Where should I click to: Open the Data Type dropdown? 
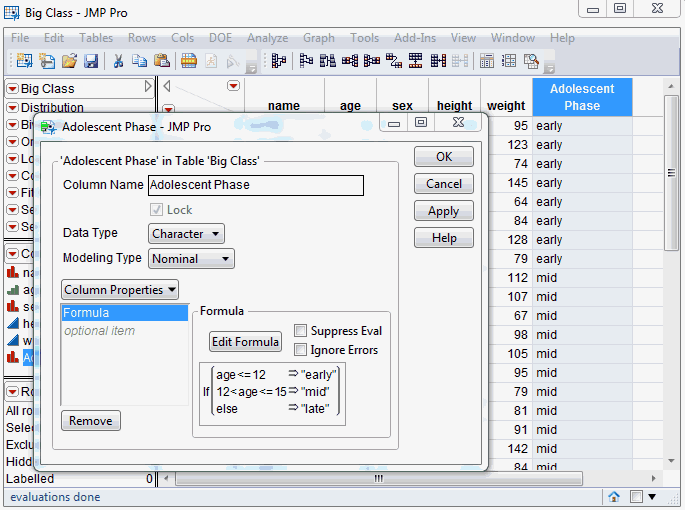186,234
